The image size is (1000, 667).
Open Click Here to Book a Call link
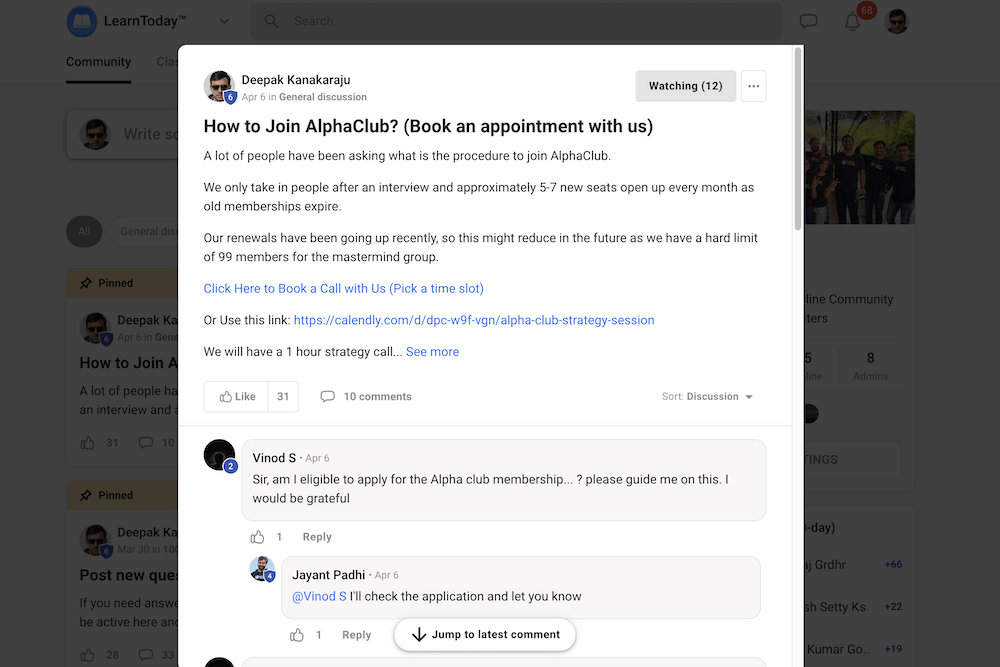coord(344,289)
